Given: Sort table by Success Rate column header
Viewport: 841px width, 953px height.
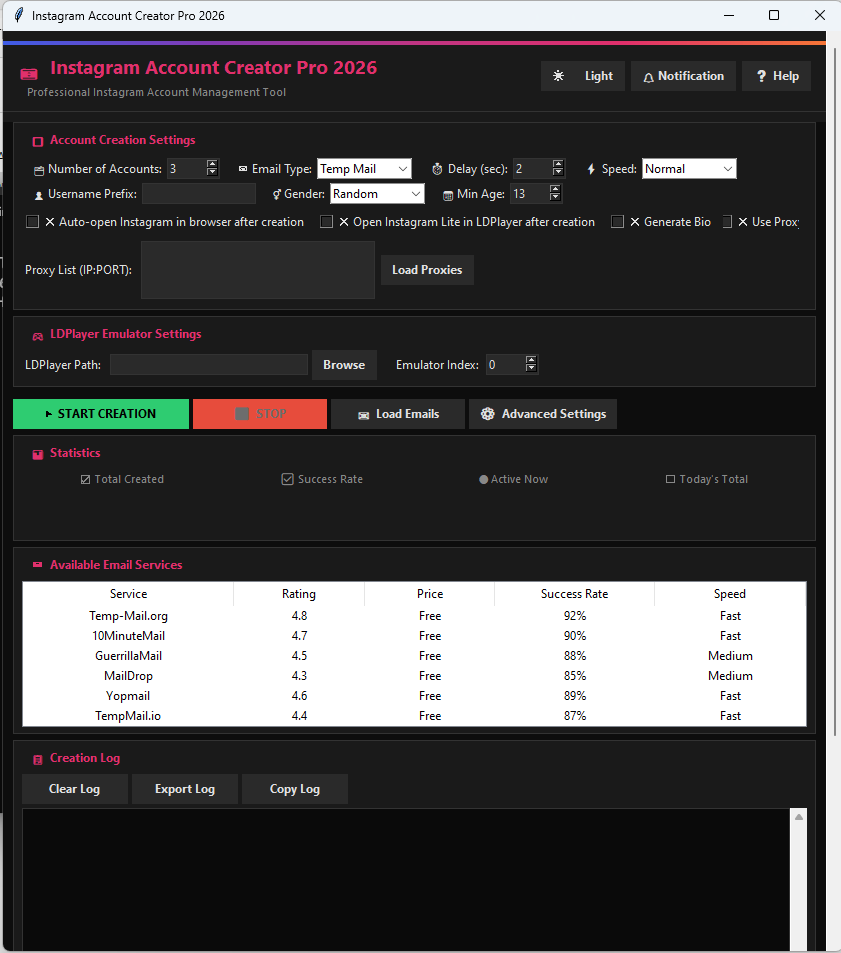Looking at the screenshot, I should (x=574, y=594).
